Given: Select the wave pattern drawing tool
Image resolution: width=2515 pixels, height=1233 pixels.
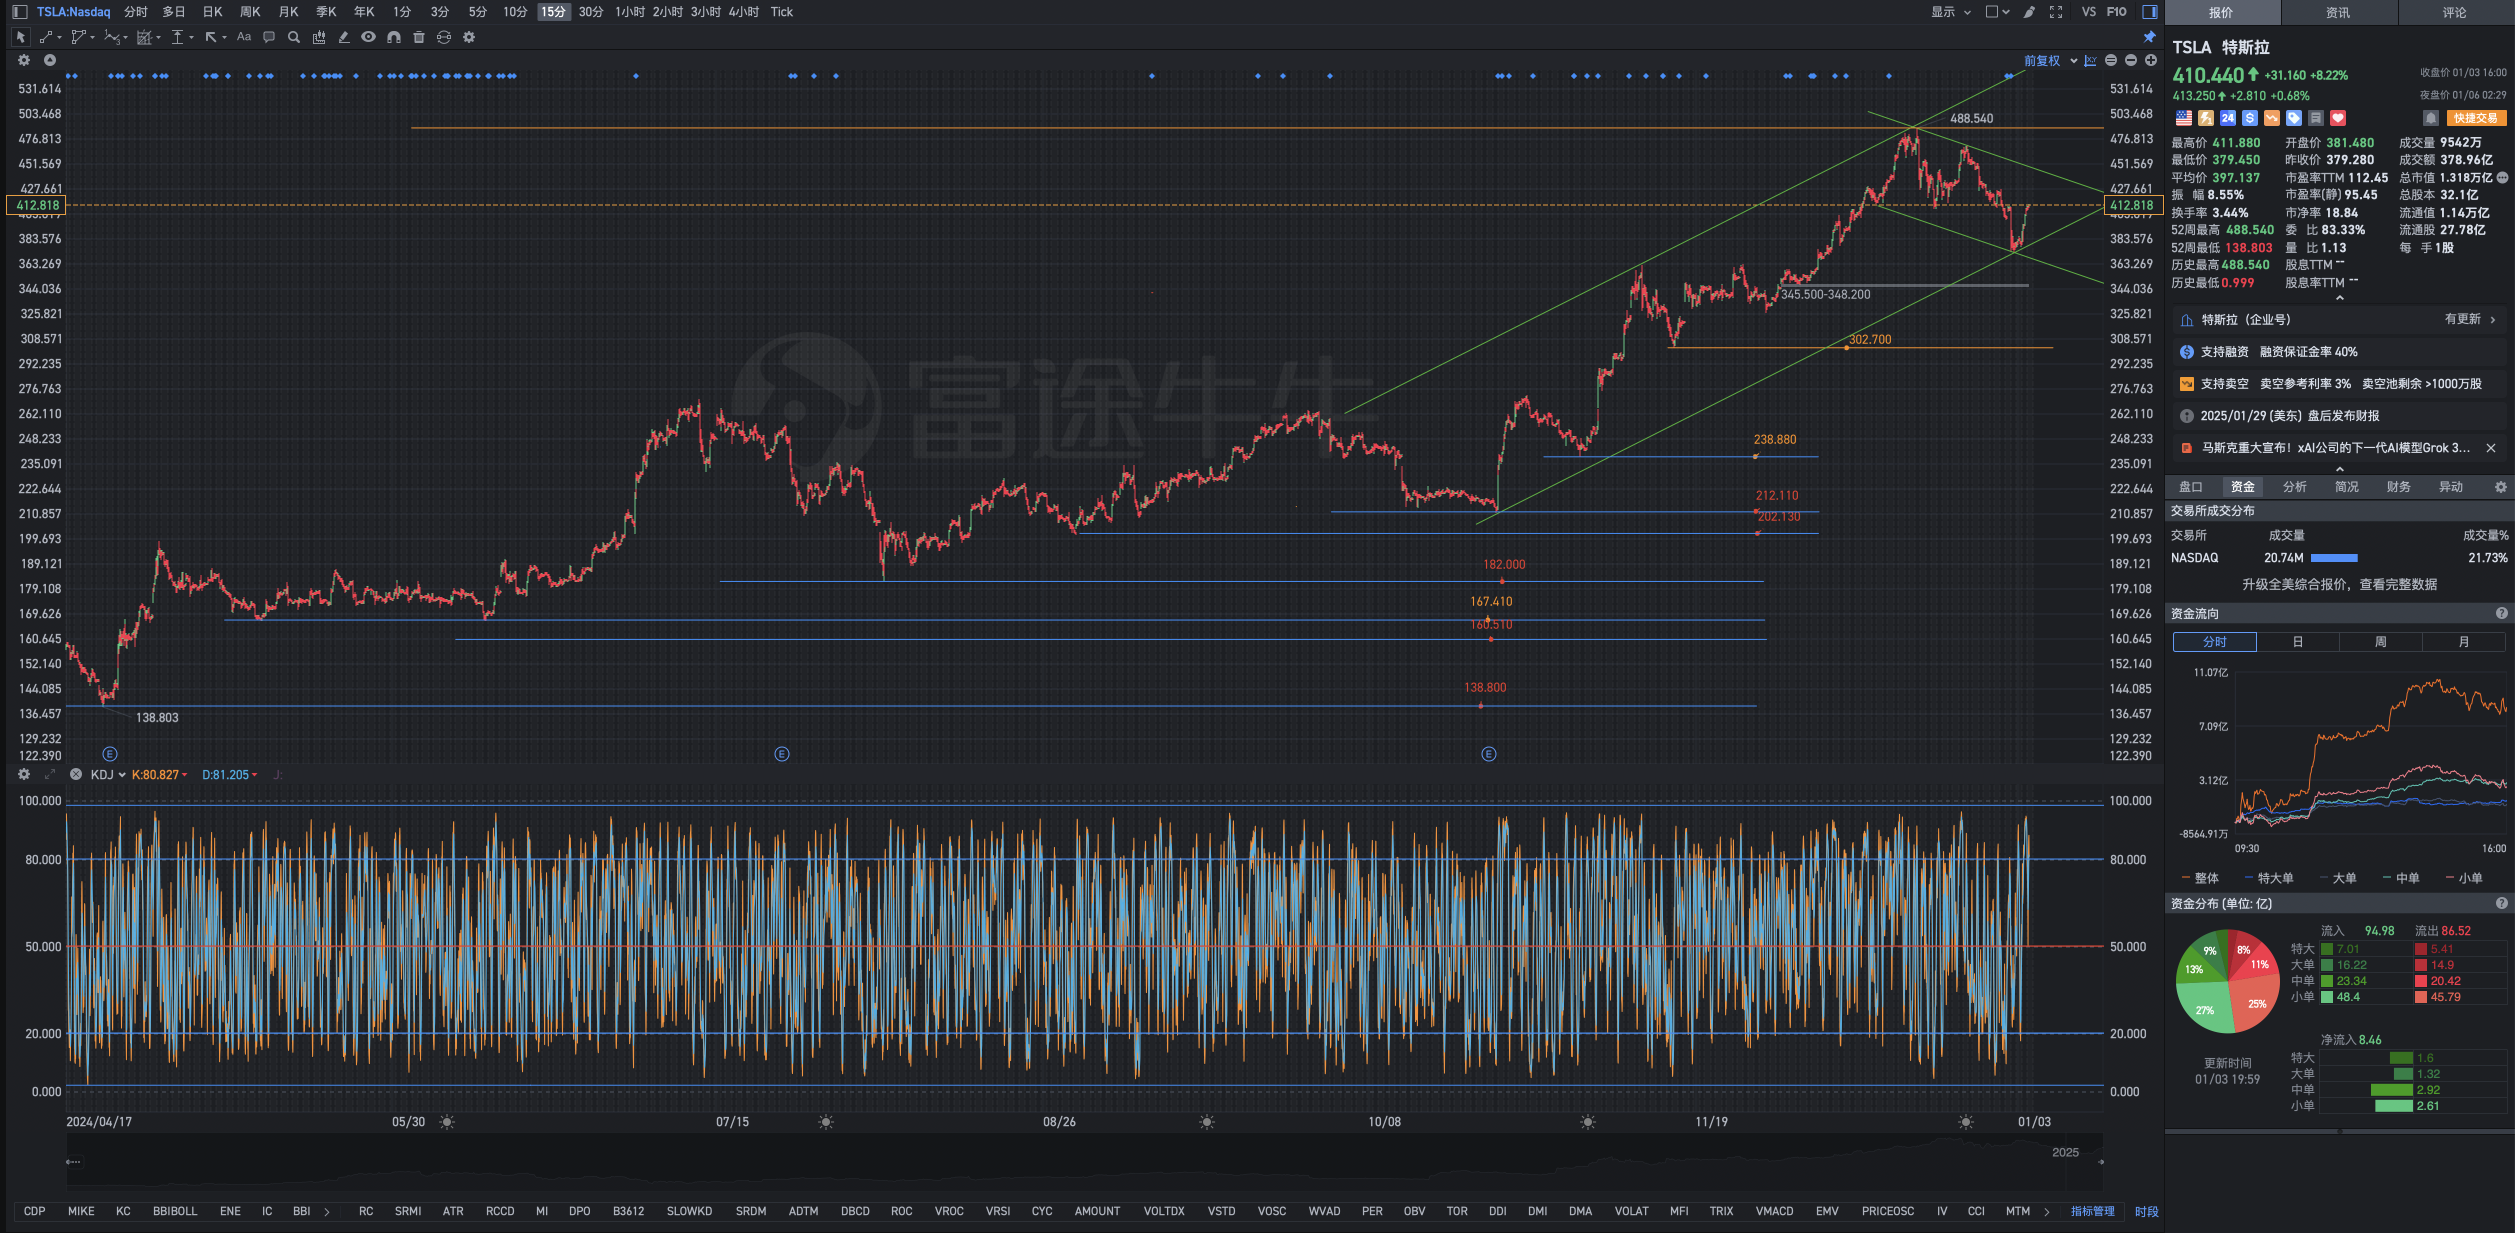Looking at the screenshot, I should [x=112, y=37].
